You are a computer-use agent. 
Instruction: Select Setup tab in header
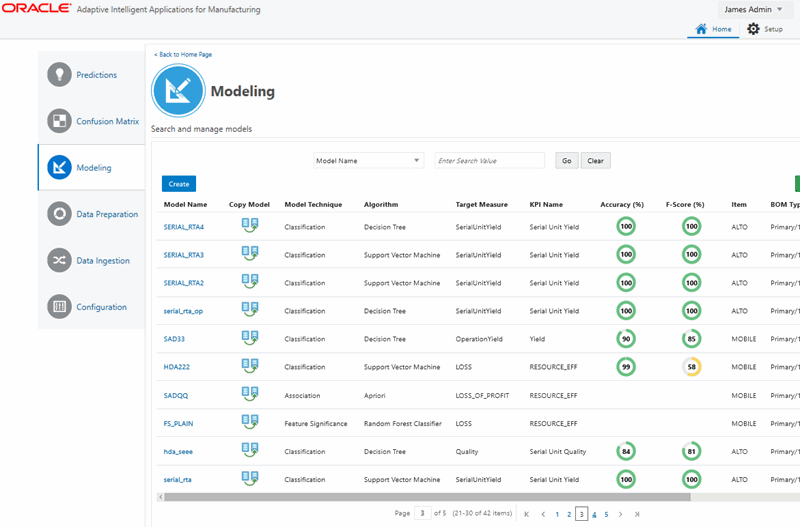(765, 29)
